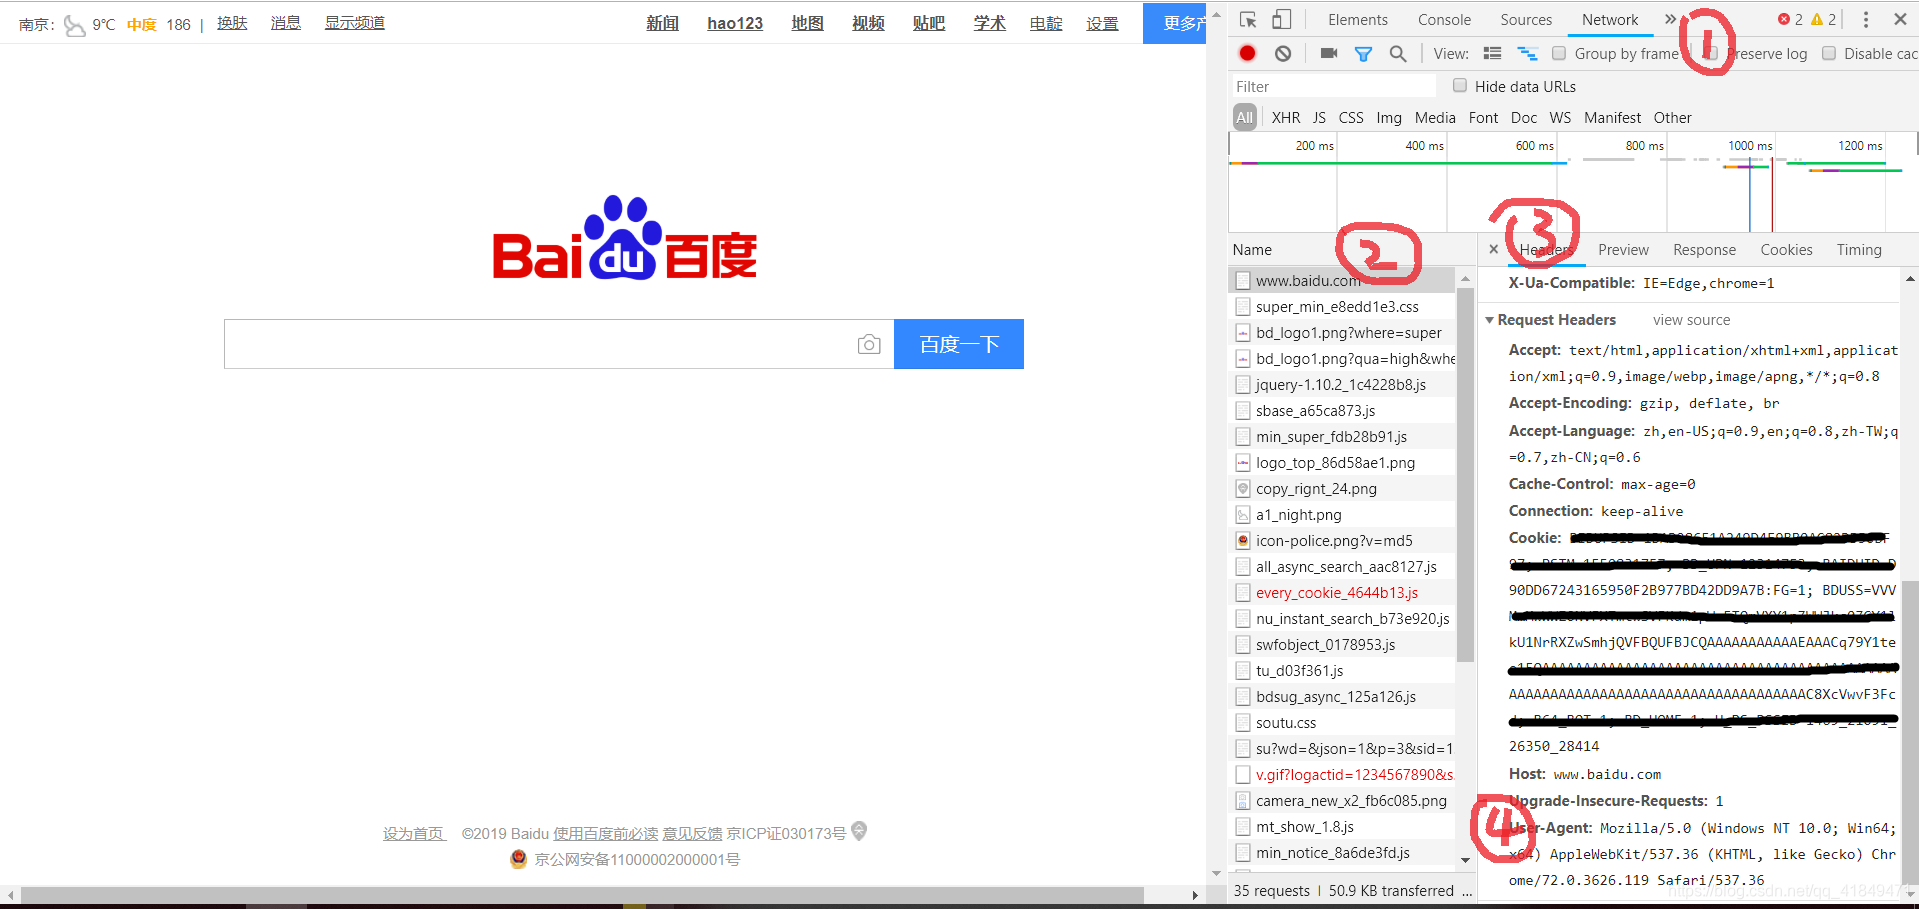
Task: Select jquery-1.10.2_1c4228b8.js request
Action: tap(1341, 384)
